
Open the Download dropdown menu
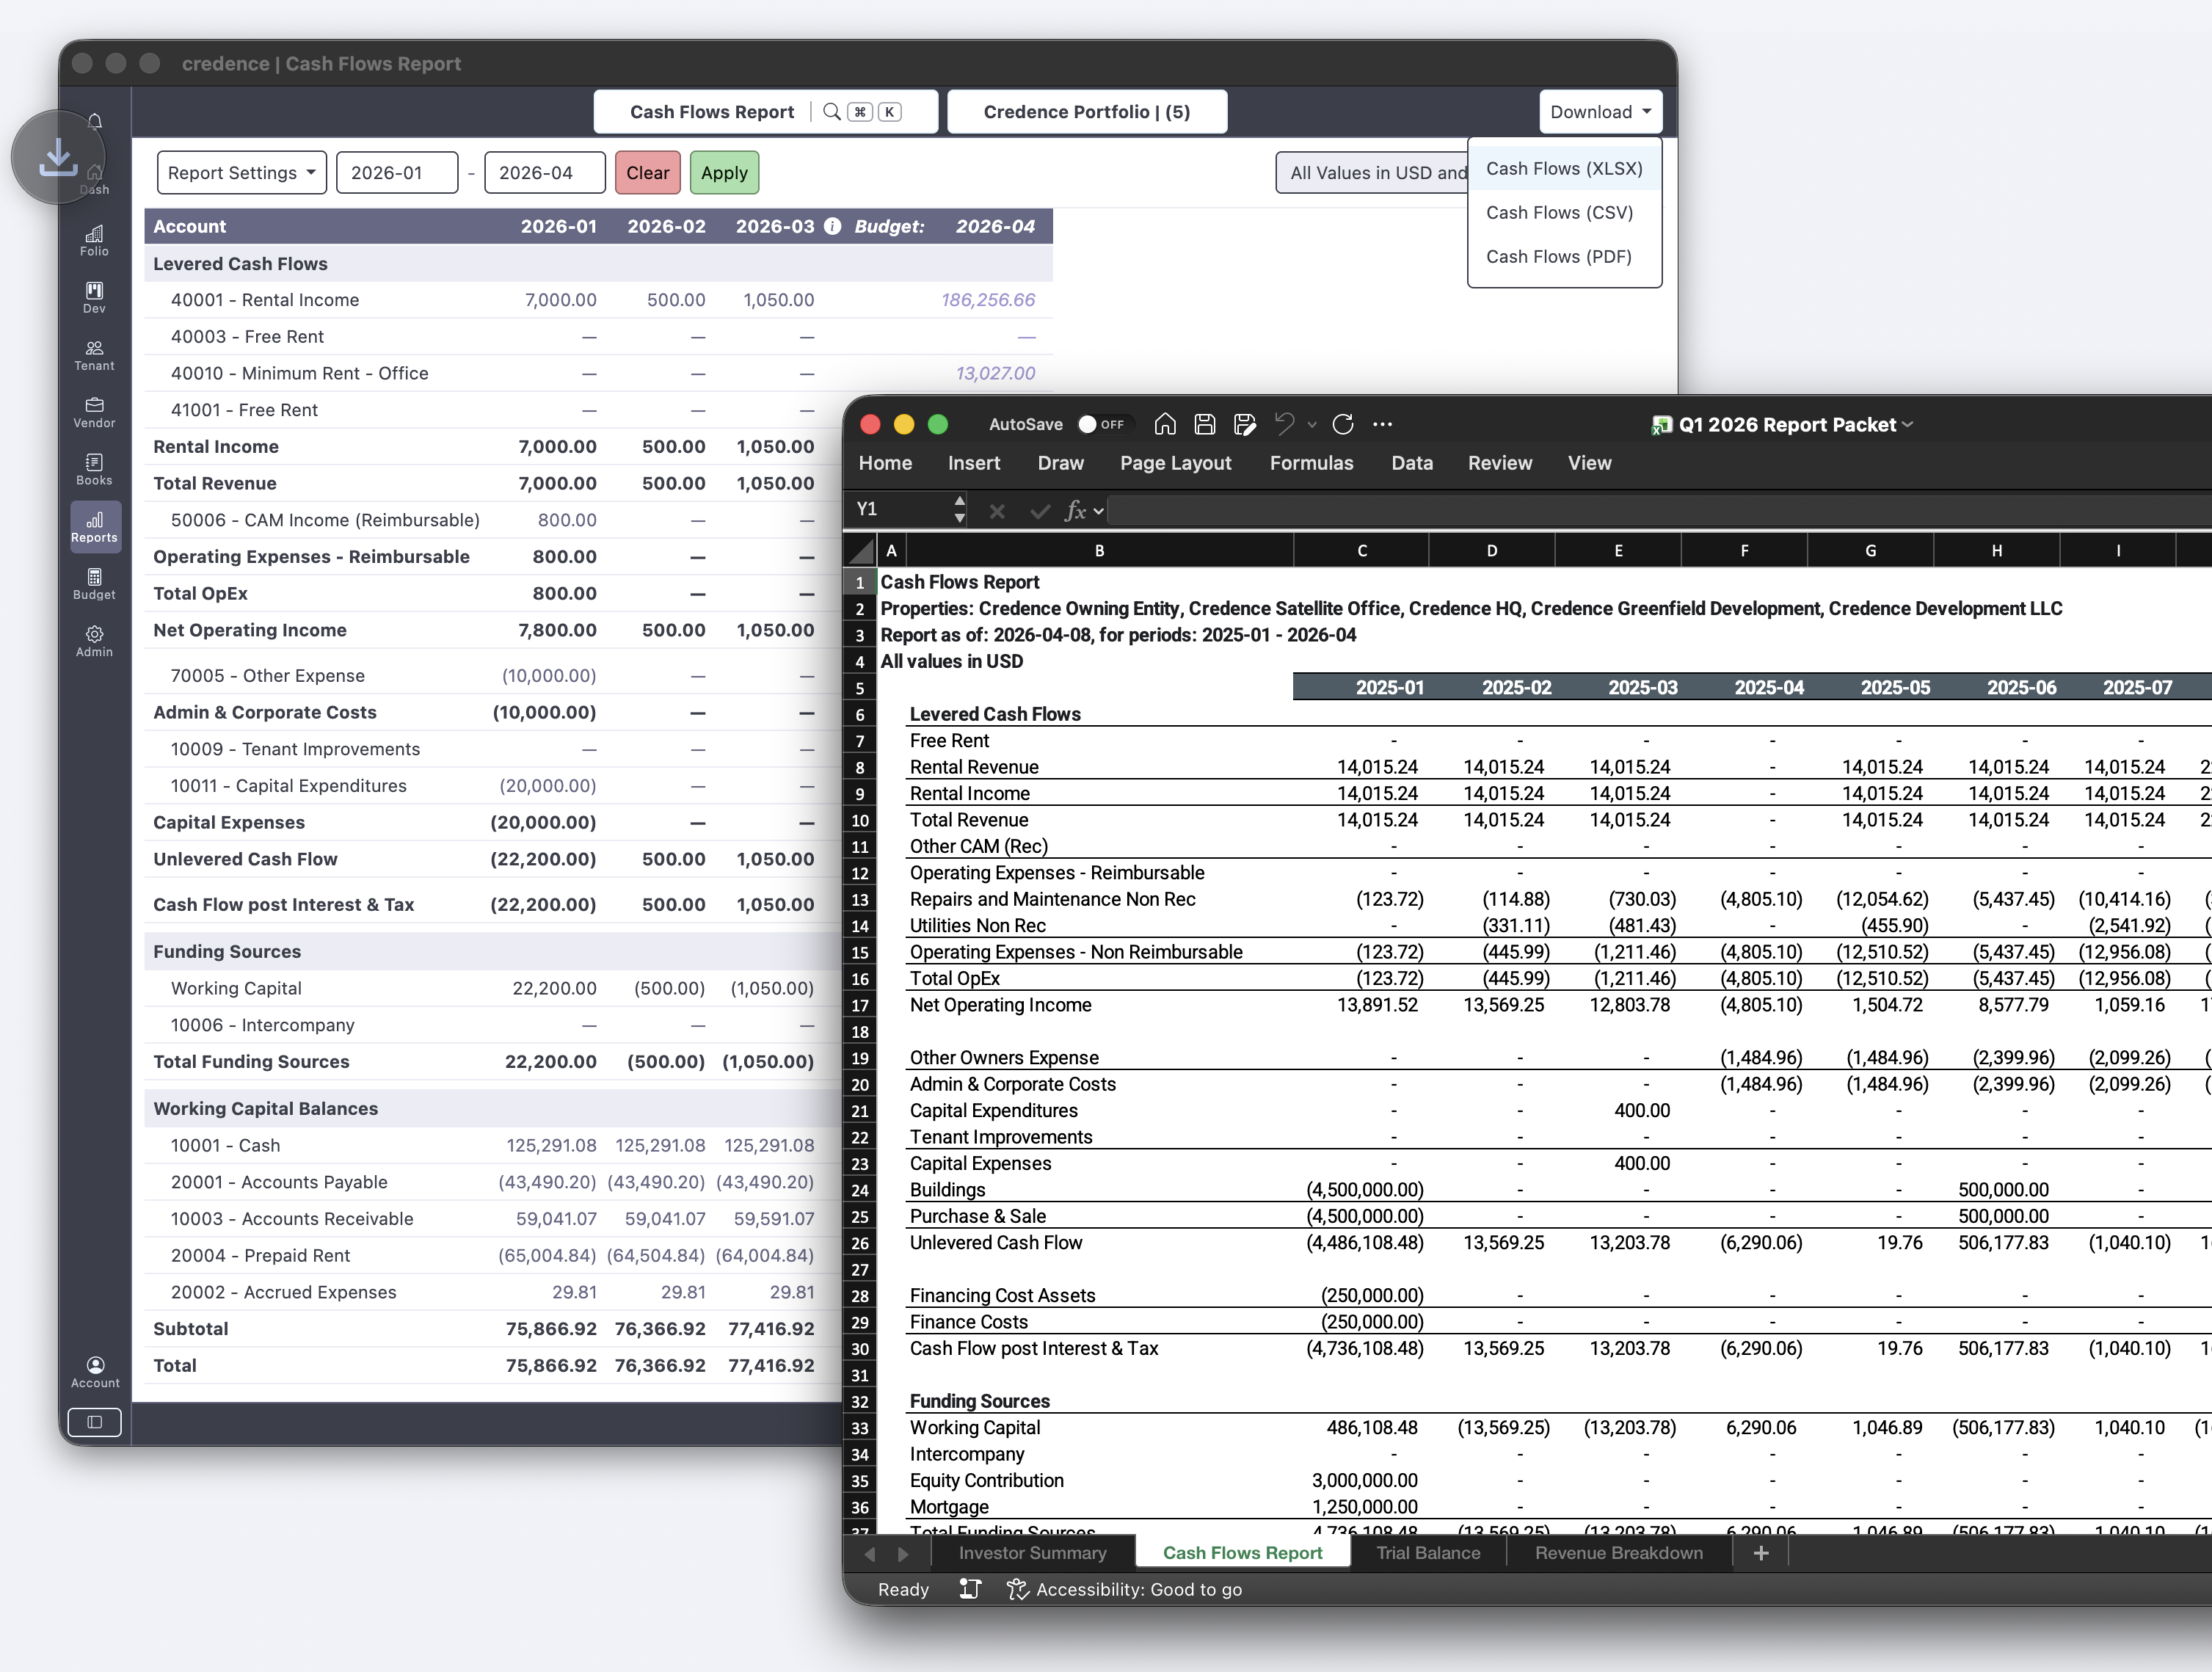[x=1599, y=111]
